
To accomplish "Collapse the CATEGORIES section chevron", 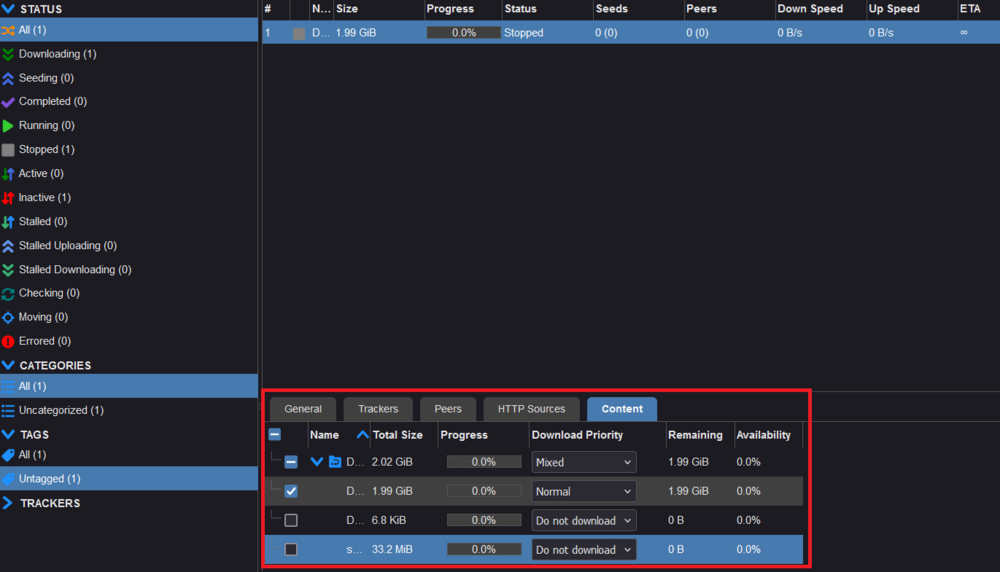I will click(8, 365).
